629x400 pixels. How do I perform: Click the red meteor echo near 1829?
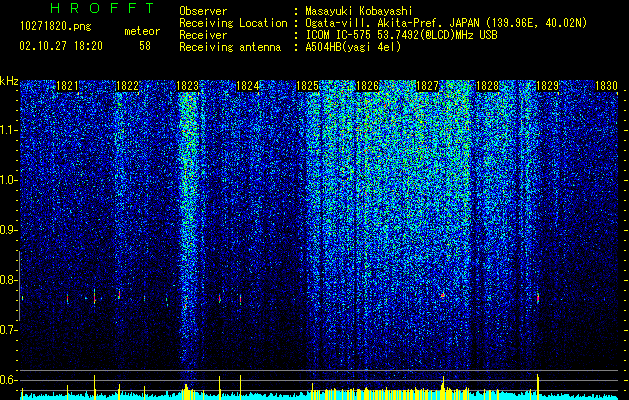[x=538, y=298]
